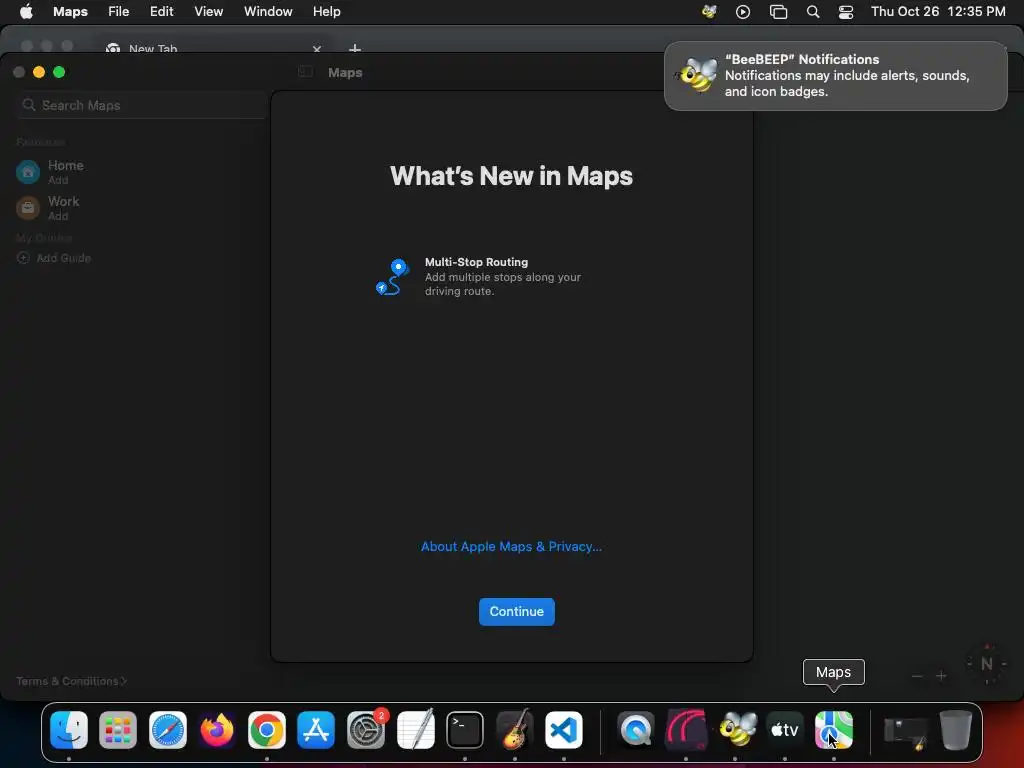Open the Maps app menu

pos(71,12)
